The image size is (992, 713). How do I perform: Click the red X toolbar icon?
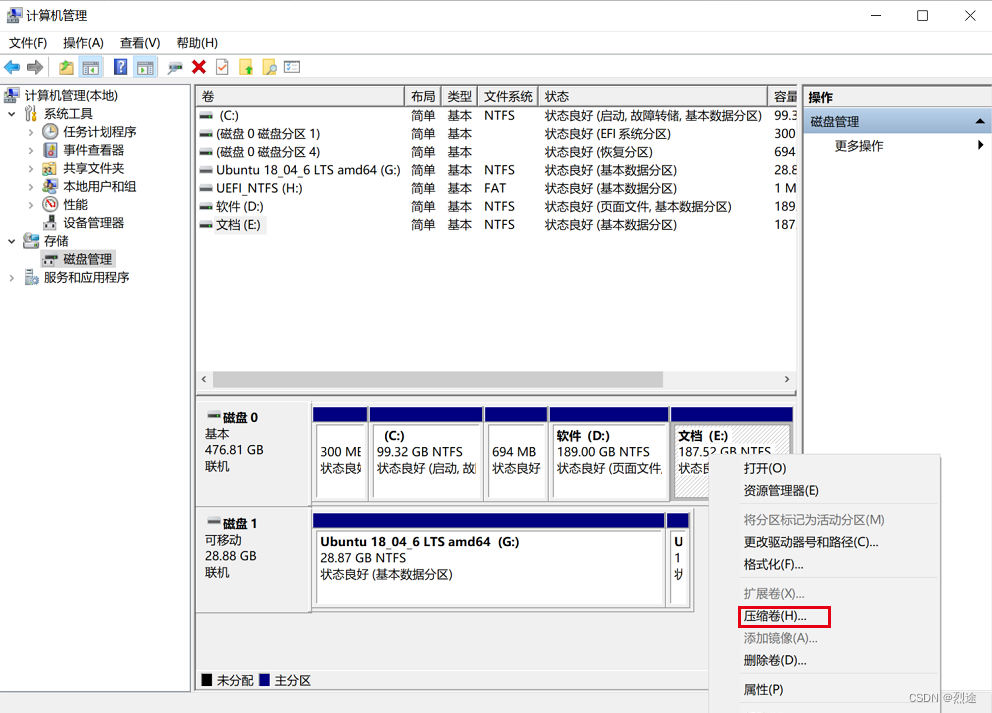198,66
